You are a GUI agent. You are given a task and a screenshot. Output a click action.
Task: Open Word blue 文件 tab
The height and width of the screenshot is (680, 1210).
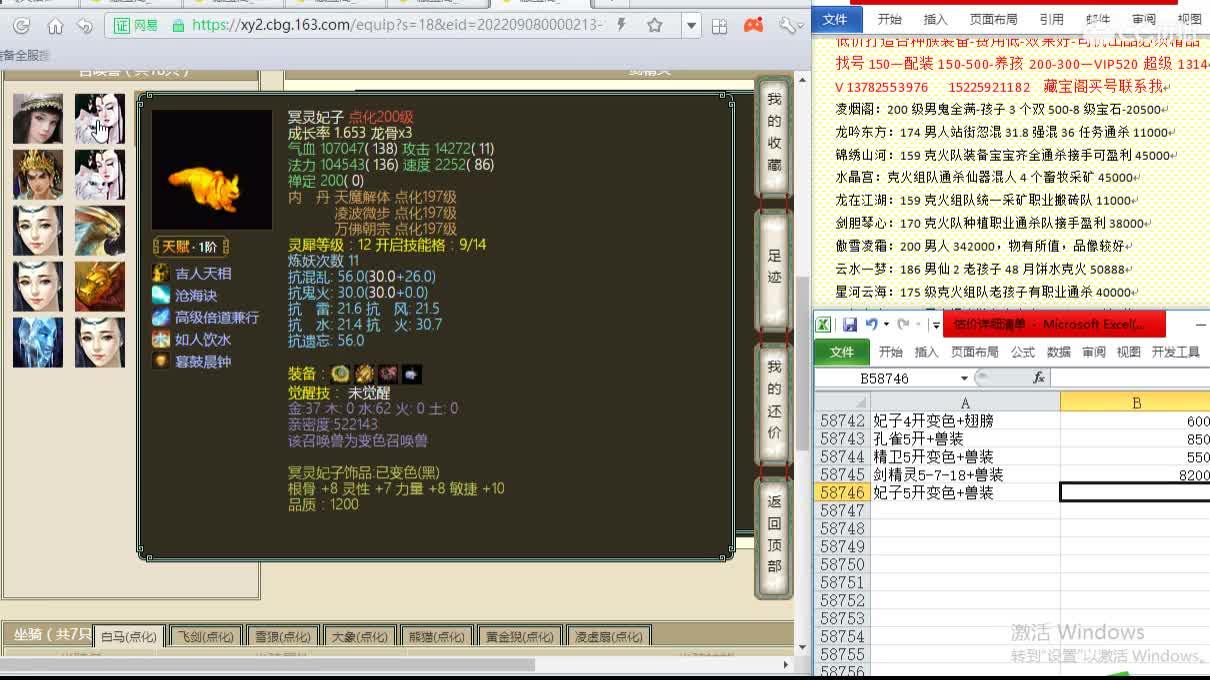point(834,19)
